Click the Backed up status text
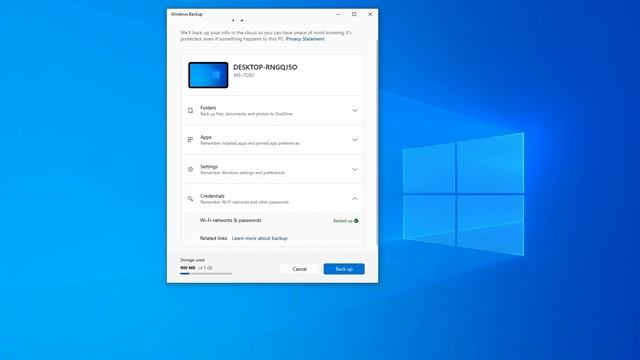This screenshot has width=640, height=360. click(x=342, y=221)
